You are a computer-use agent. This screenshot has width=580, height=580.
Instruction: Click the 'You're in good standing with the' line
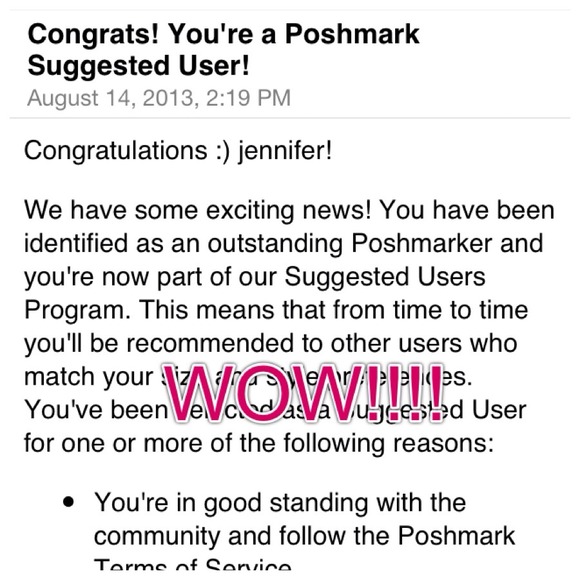tap(280, 503)
